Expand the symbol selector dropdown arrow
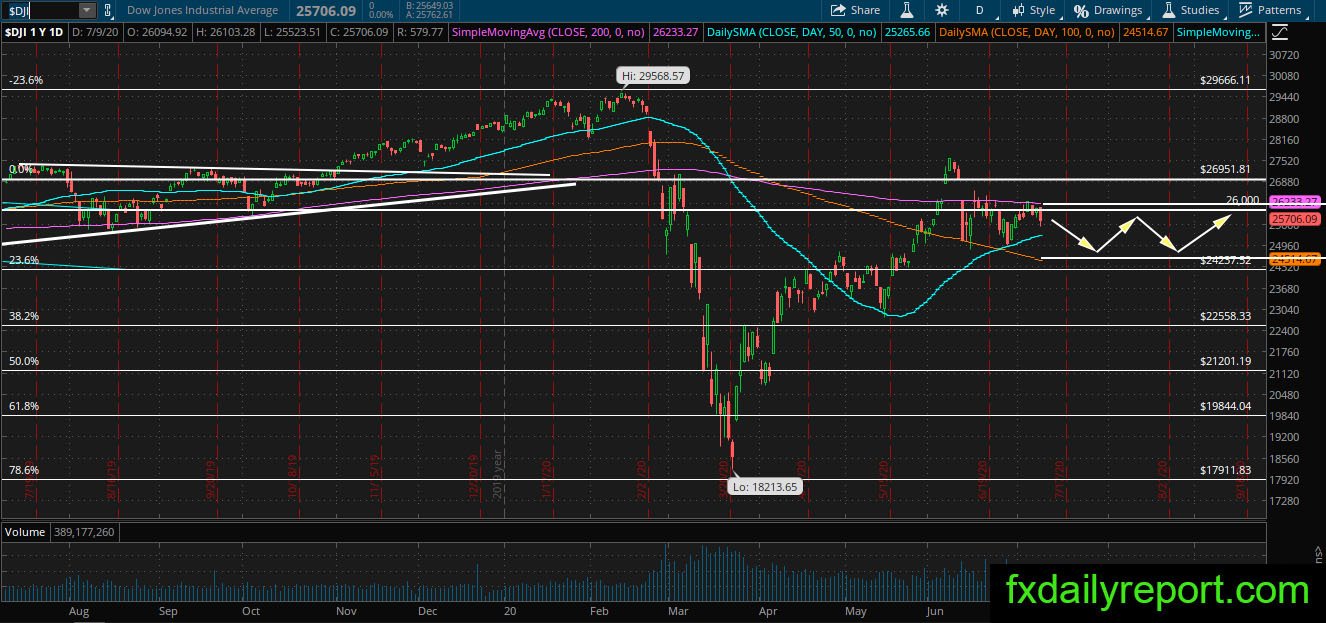The width and height of the screenshot is (1326, 623). 87,10
